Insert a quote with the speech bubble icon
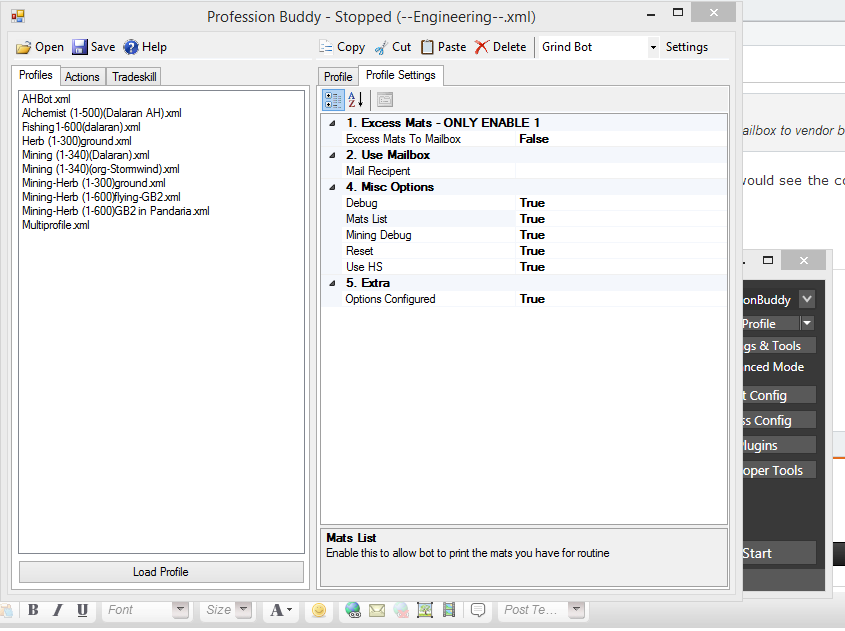 coord(477,609)
